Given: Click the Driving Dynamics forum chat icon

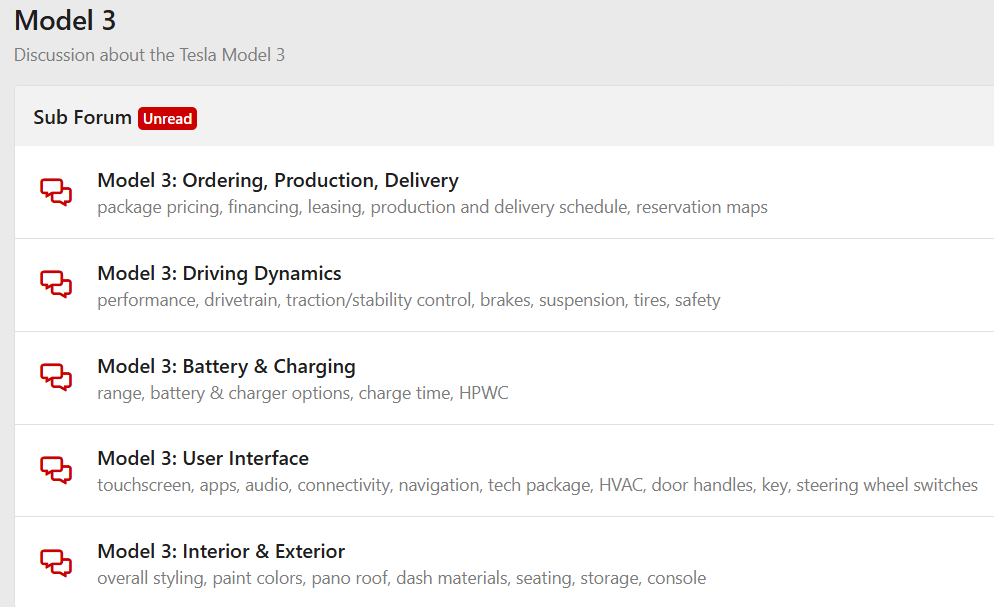Looking at the screenshot, I should [x=56, y=285].
